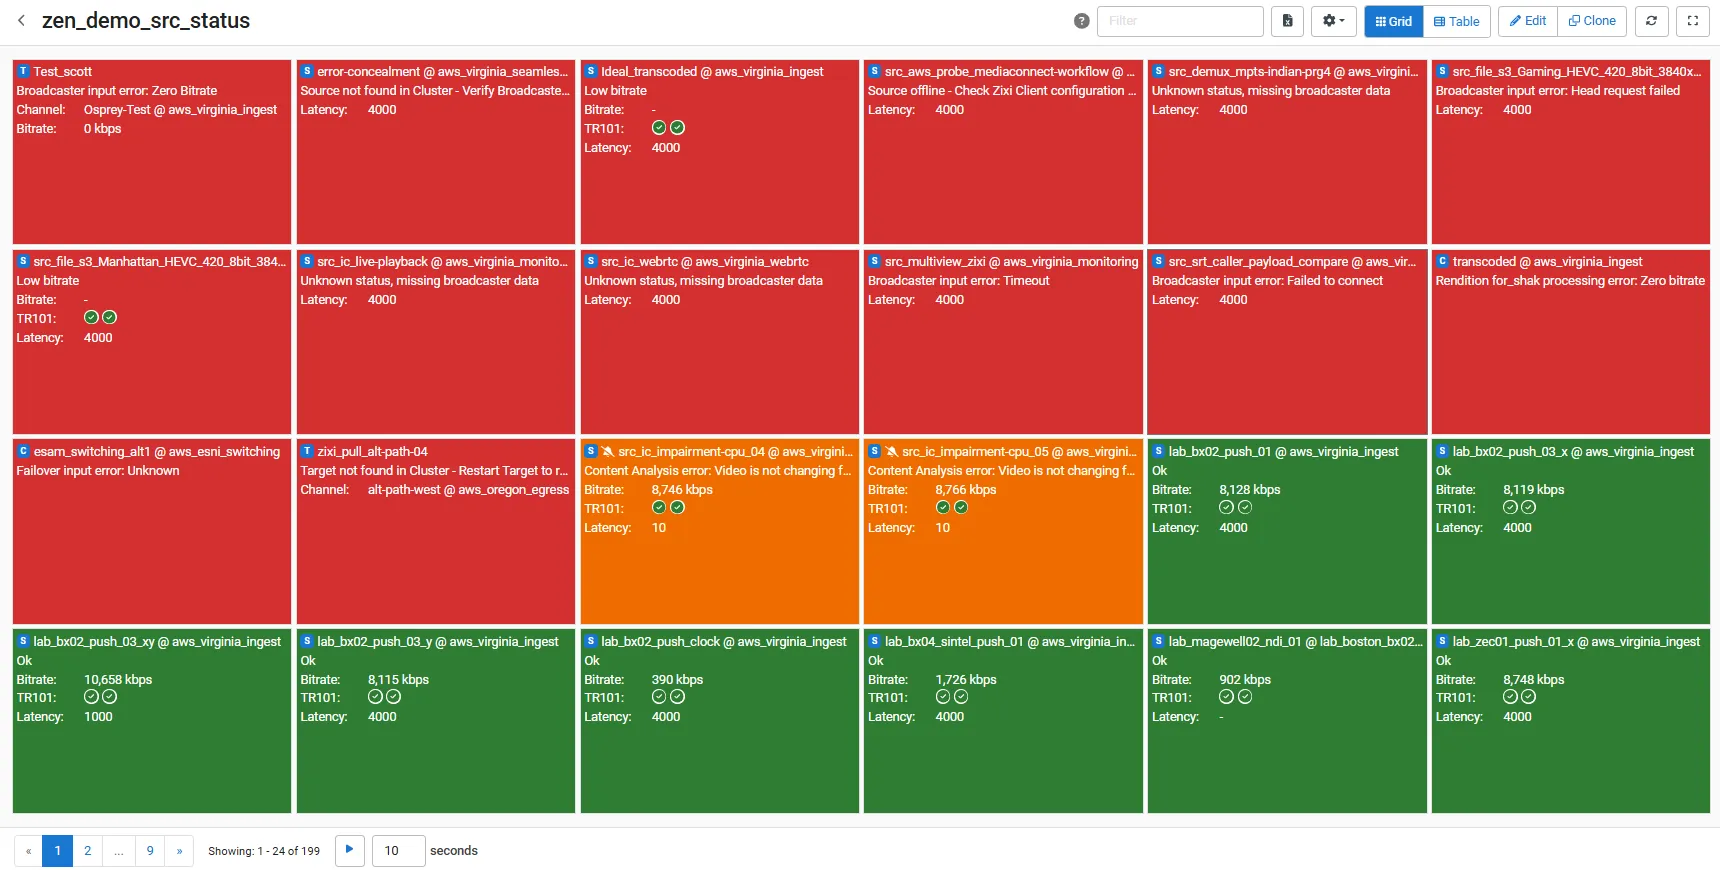Switch to Table view
Viewport: 1720px width, 870px height.
pyautogui.click(x=1457, y=21)
